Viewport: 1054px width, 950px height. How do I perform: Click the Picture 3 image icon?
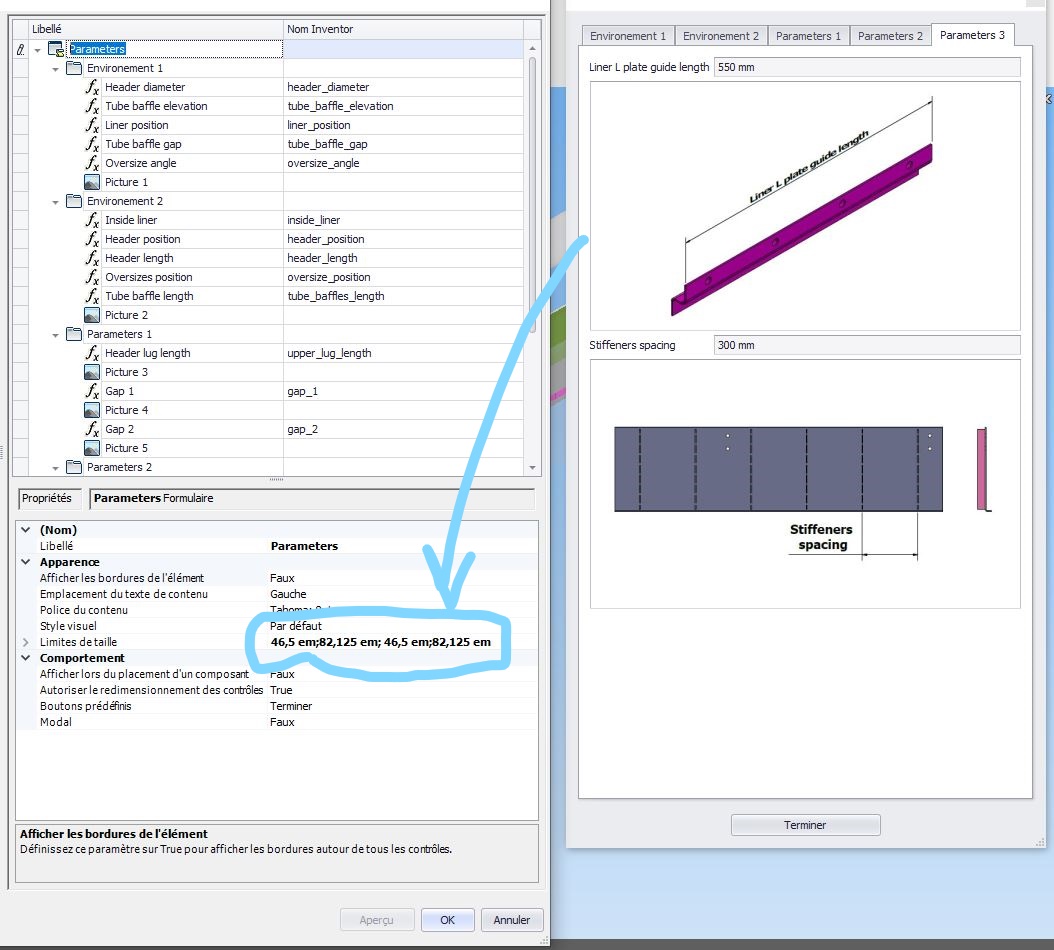pyautogui.click(x=93, y=372)
